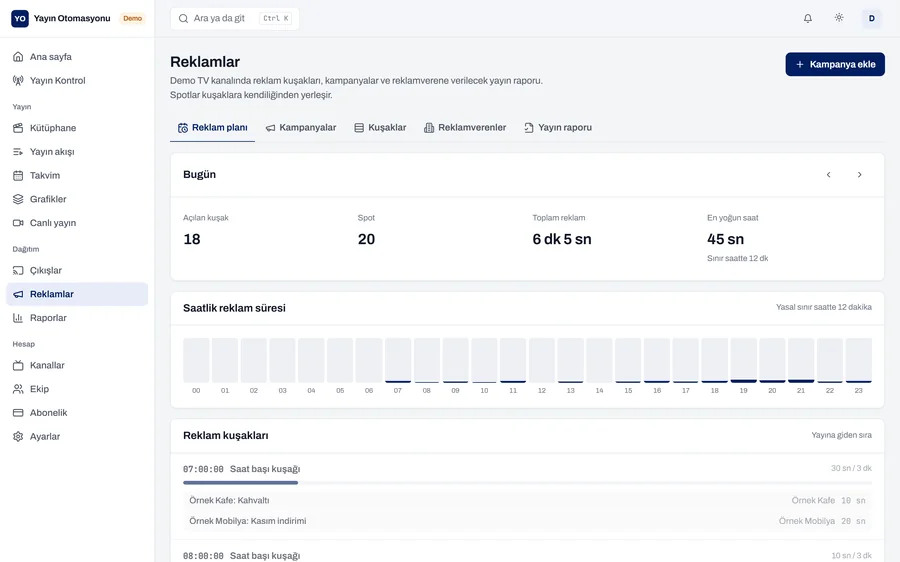Click Yasal sınır saatte 12 dakika text
Screen dimensions: 900x562
824,307
